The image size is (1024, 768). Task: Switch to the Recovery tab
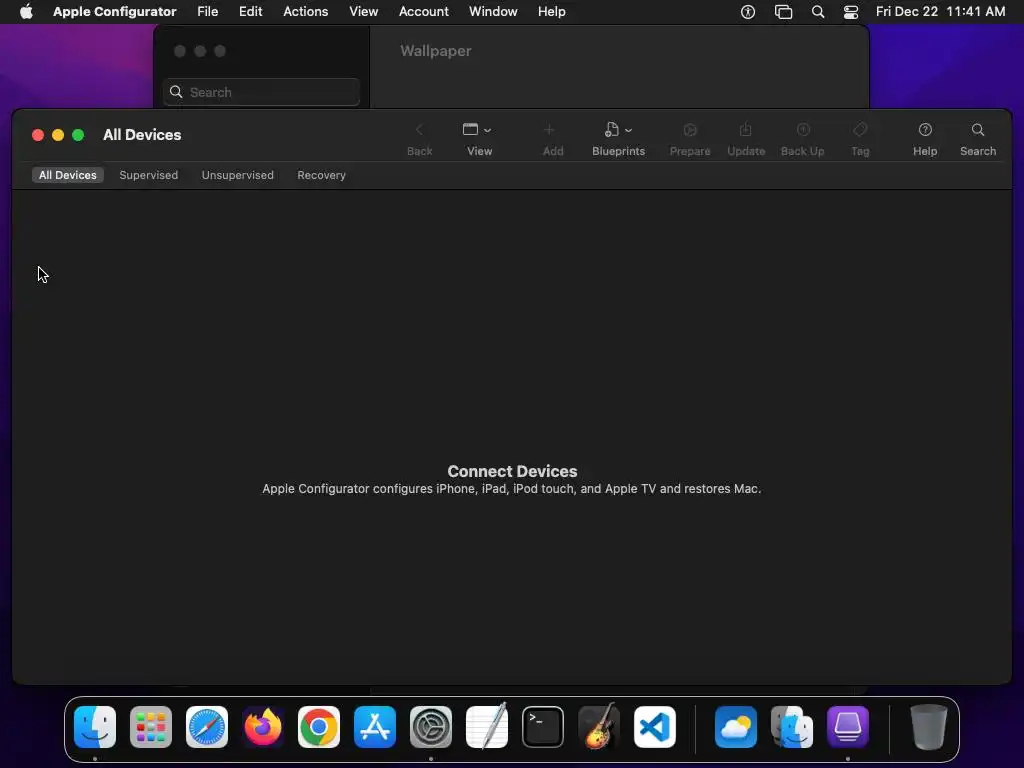click(321, 175)
